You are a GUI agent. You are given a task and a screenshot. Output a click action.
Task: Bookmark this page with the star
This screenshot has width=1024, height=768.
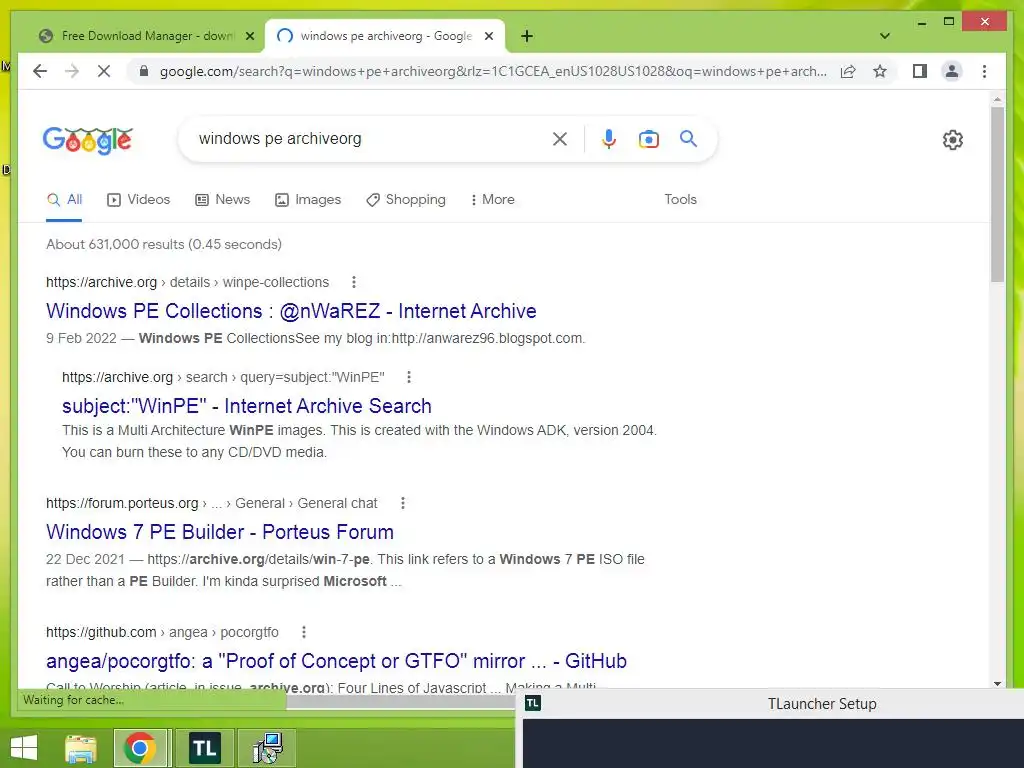tap(880, 71)
